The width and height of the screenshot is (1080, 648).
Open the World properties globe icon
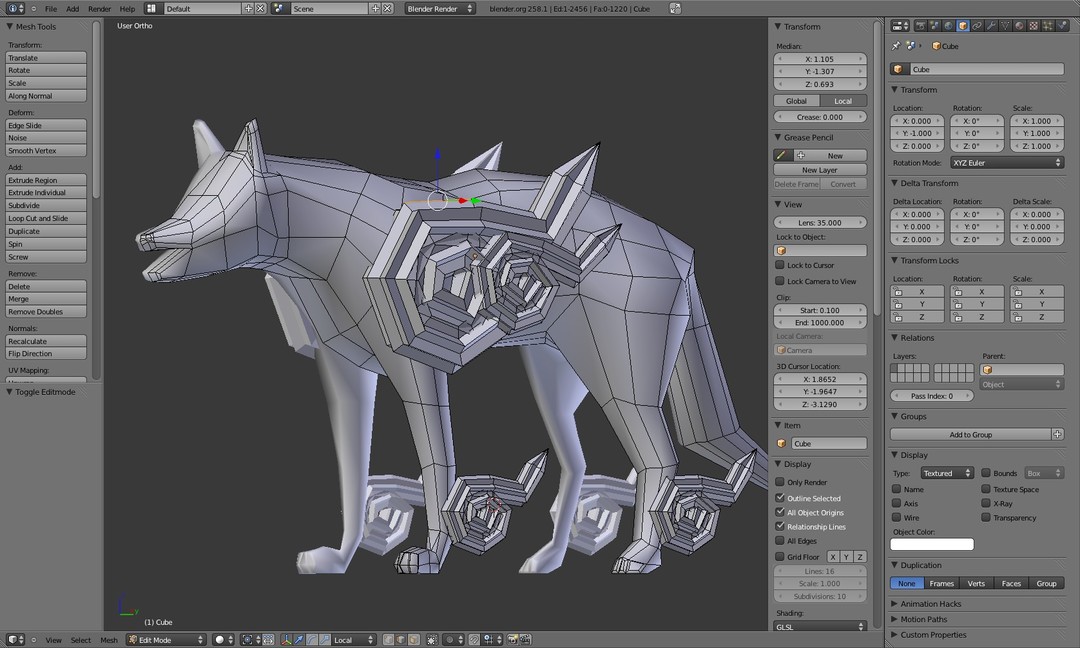[x=948, y=25]
